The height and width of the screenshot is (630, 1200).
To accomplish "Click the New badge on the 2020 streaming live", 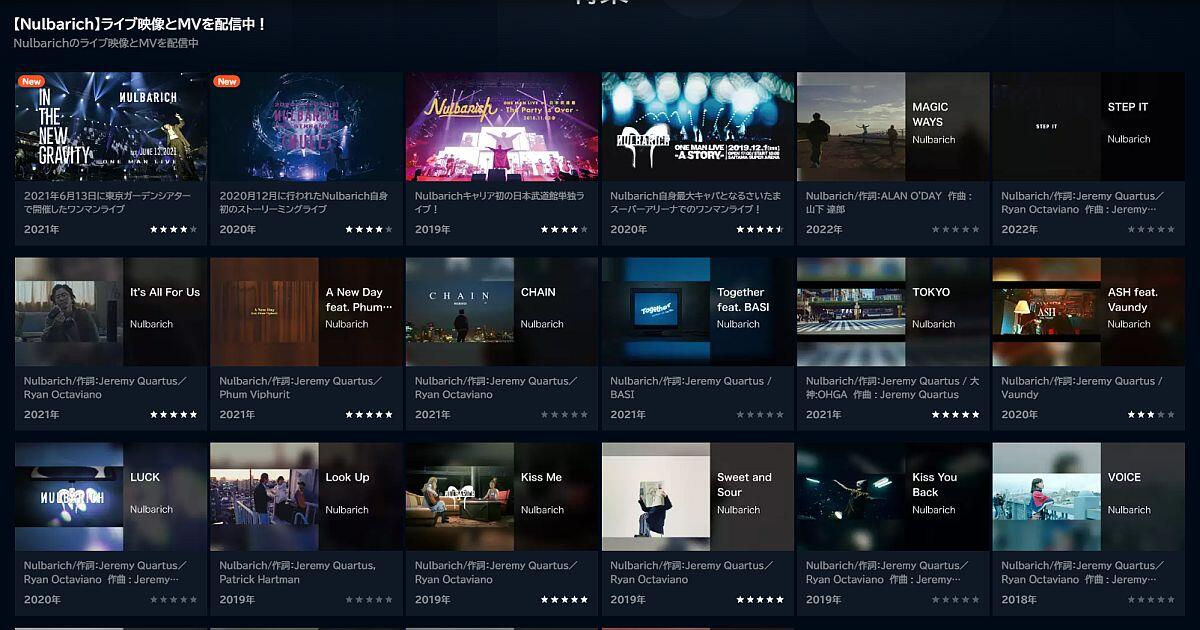I will (x=227, y=82).
